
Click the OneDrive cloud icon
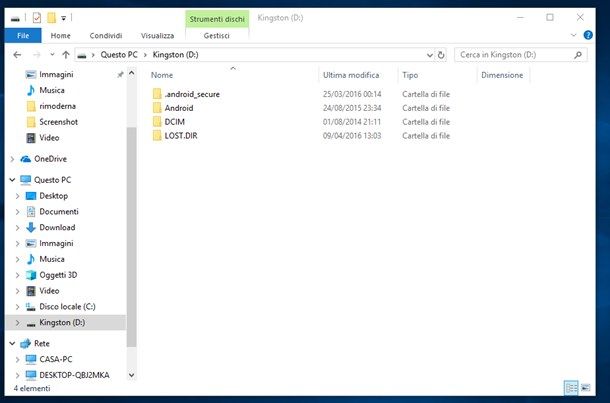pyautogui.click(x=26, y=159)
